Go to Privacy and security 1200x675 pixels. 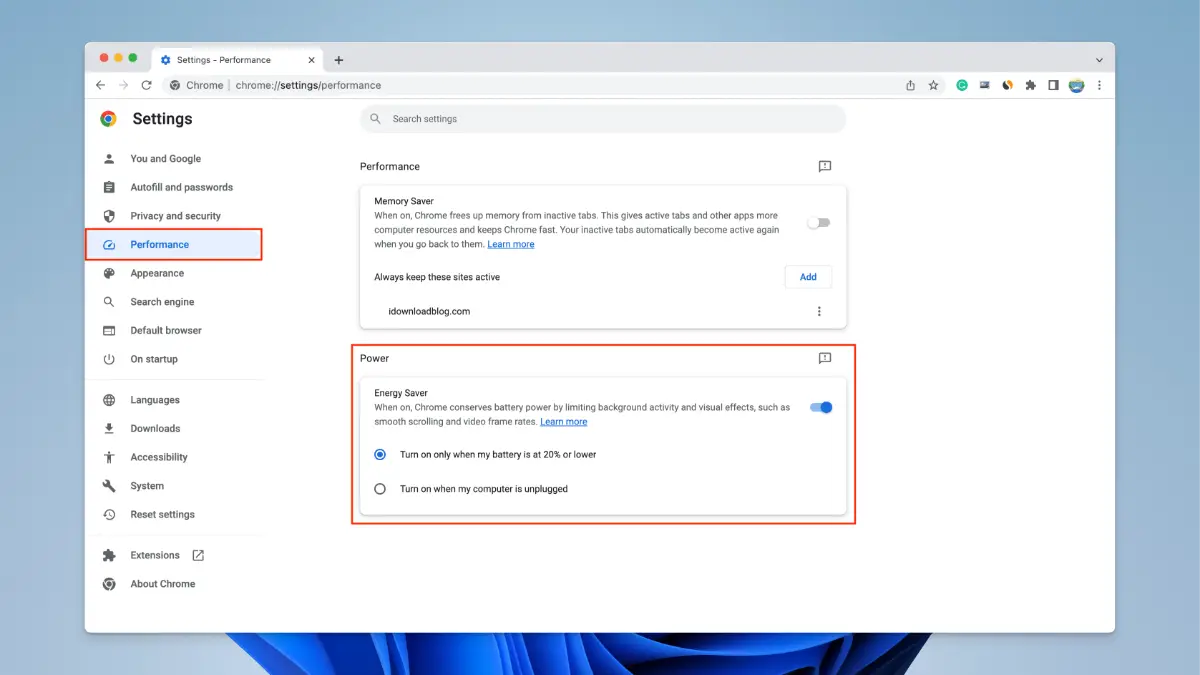click(x=174, y=216)
